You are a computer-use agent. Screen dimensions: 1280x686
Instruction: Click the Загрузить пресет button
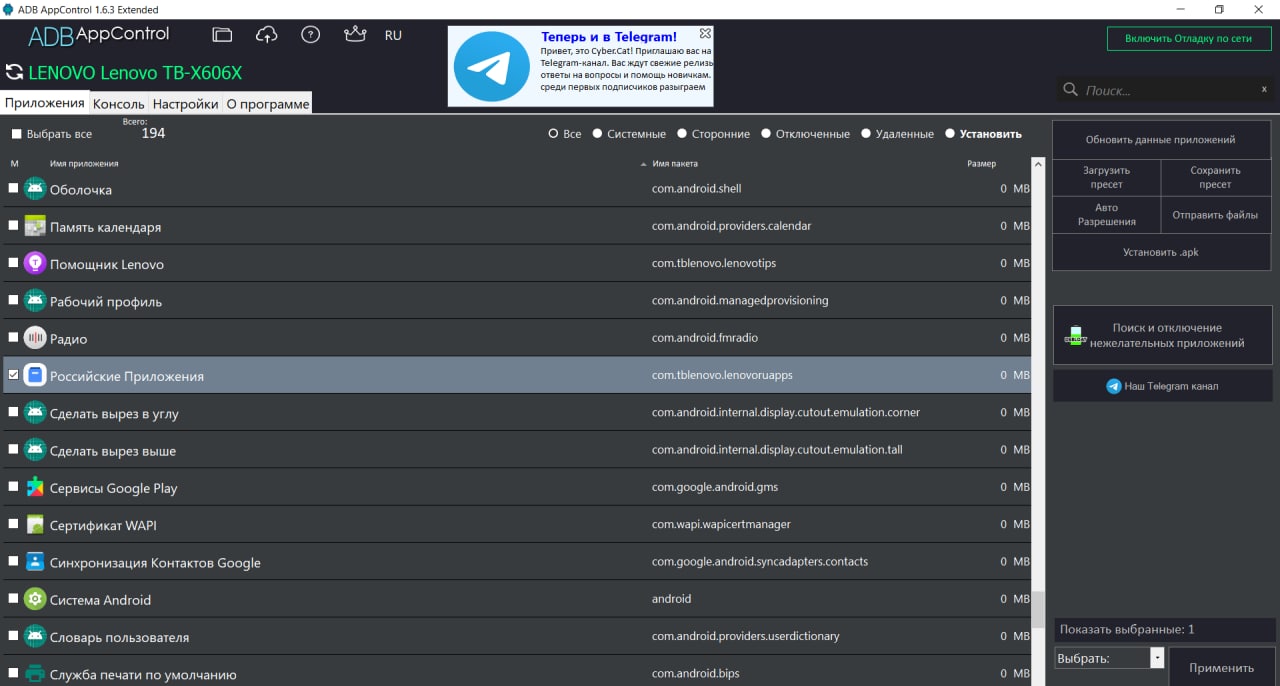point(1106,178)
